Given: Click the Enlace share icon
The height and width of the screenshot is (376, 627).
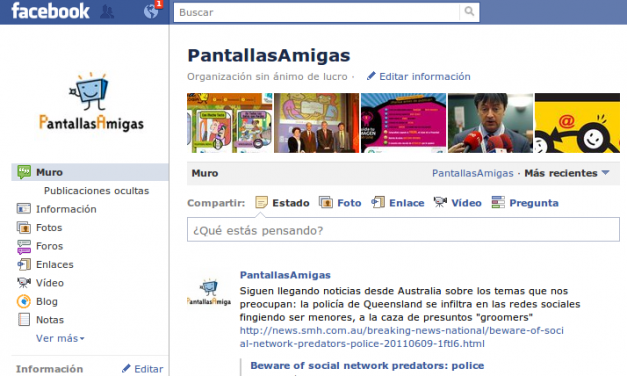Looking at the screenshot, I should pyautogui.click(x=378, y=202).
